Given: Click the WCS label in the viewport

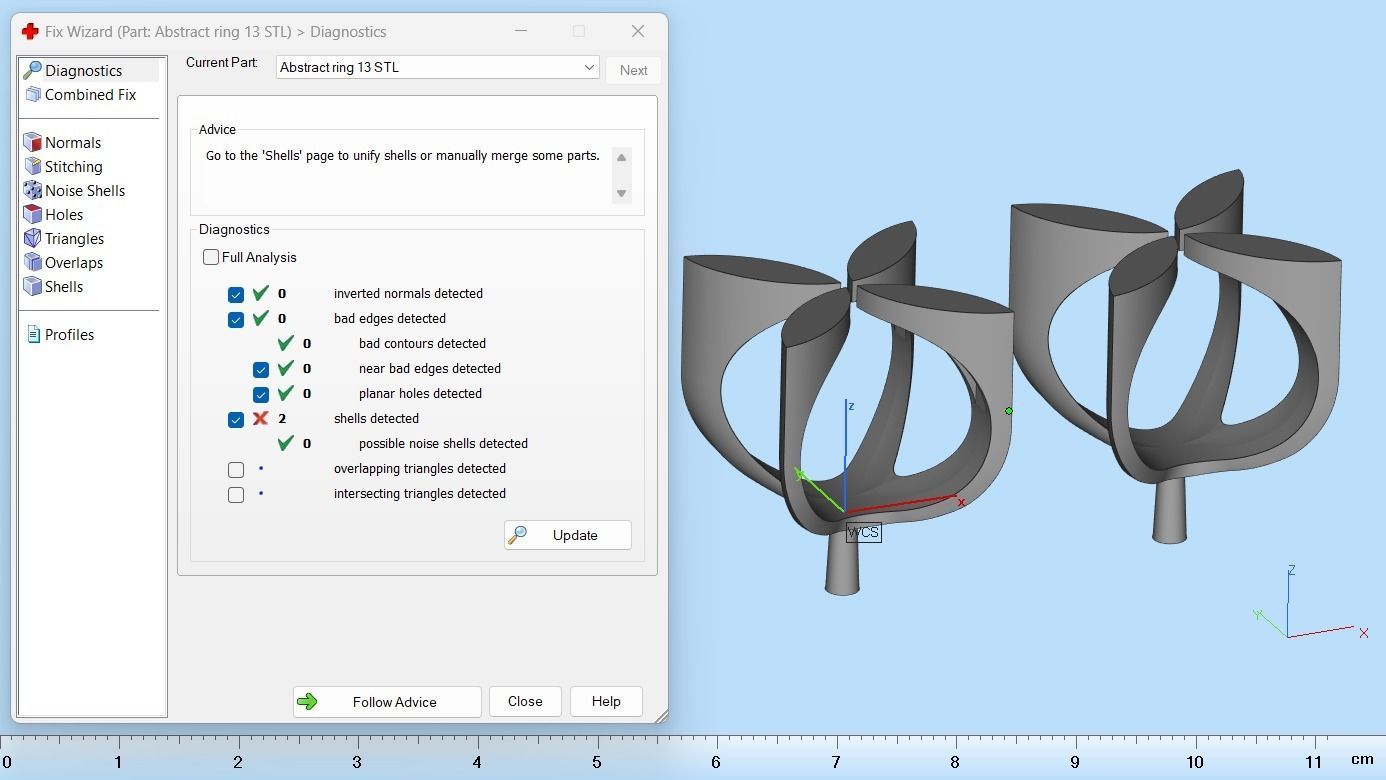Looking at the screenshot, I should [x=864, y=532].
